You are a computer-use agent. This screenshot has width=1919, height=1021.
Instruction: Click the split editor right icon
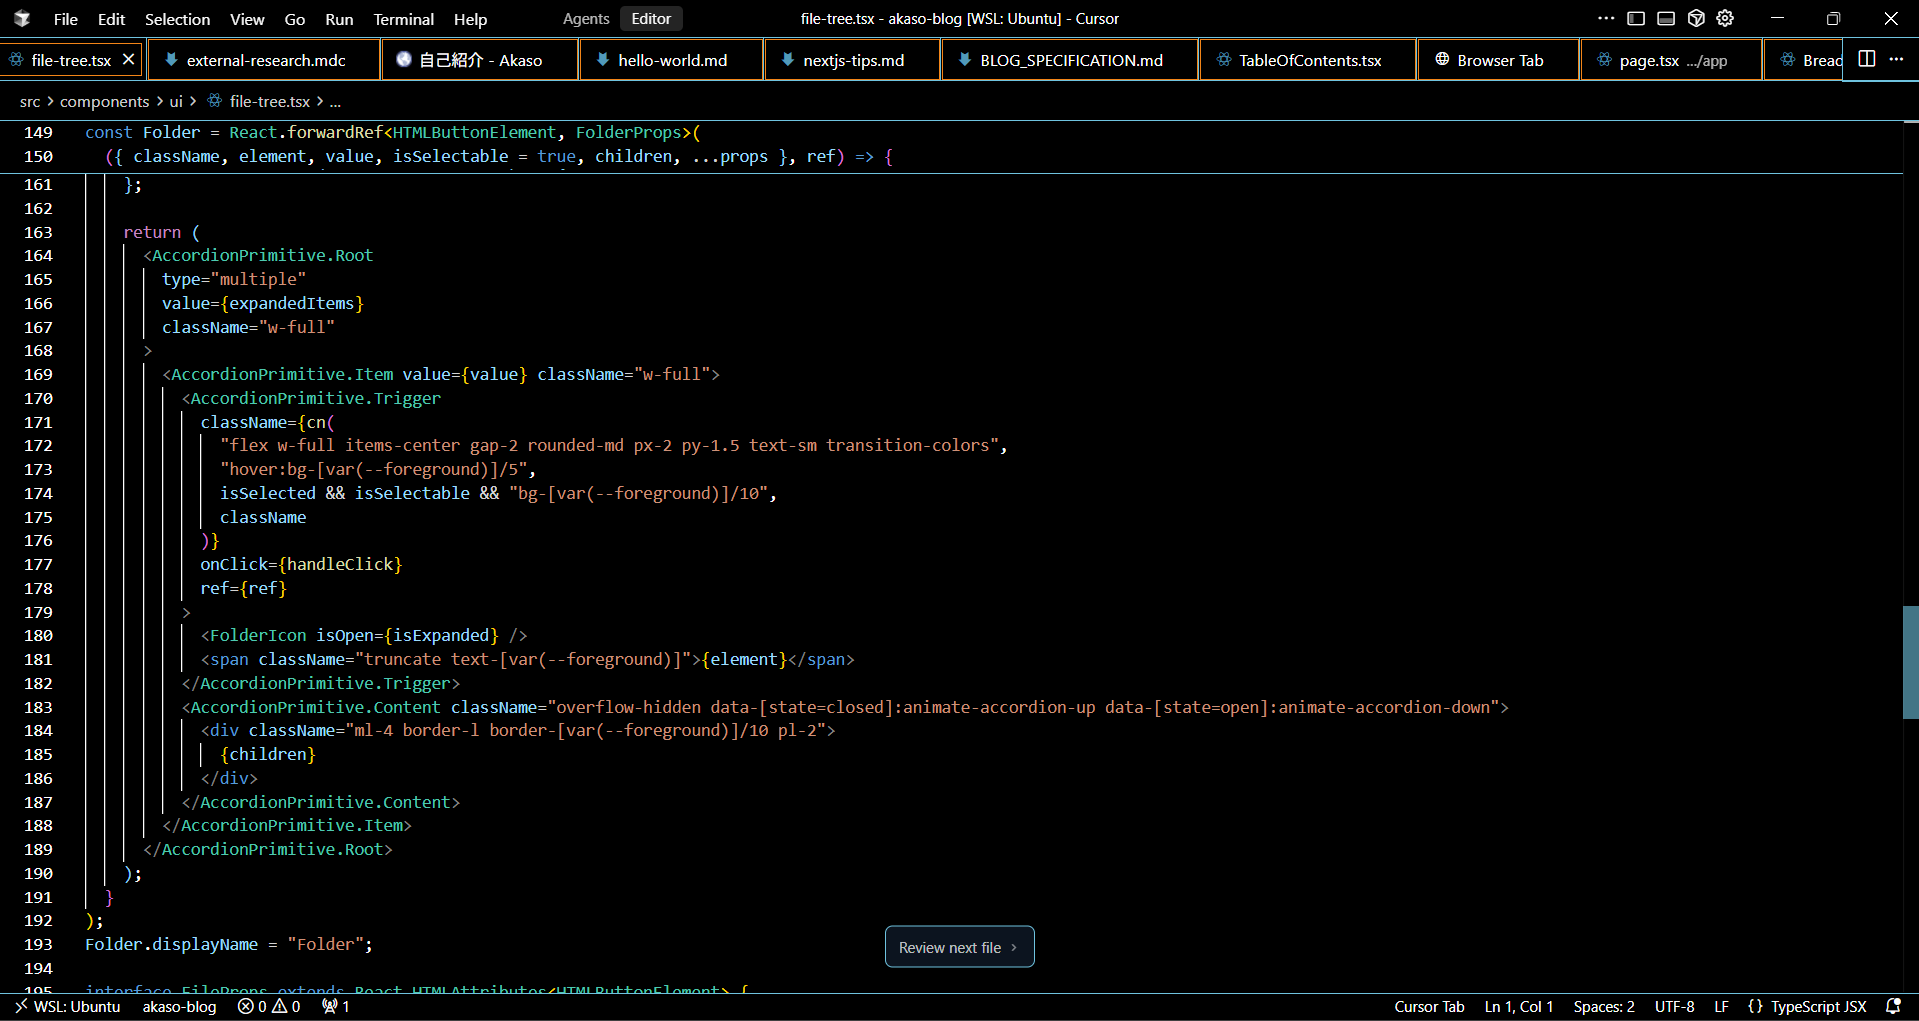[x=1866, y=59]
